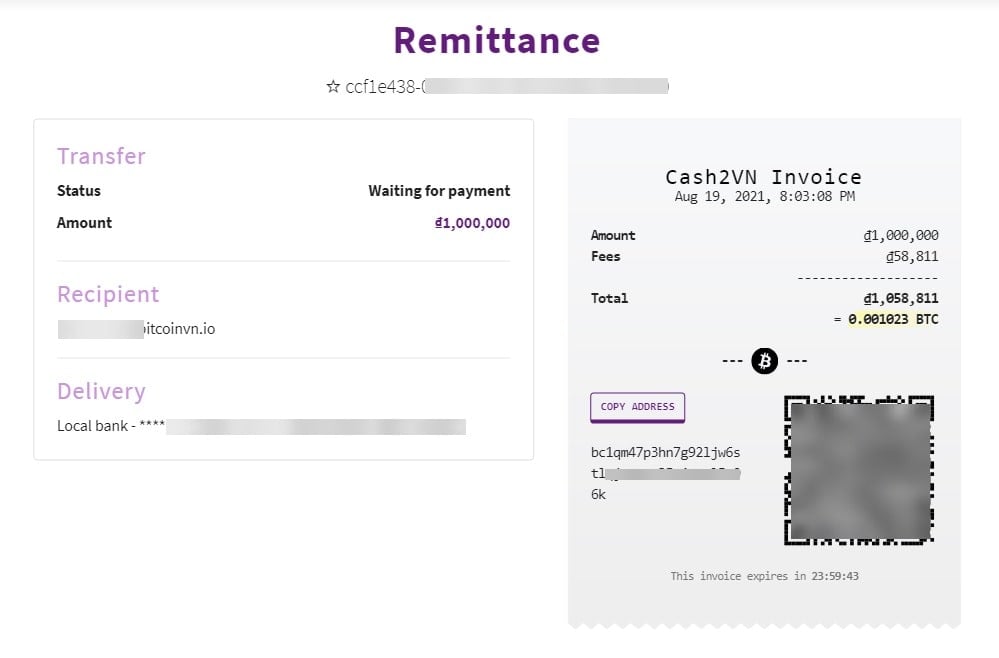Click the Bitcoin logo icon
The image size is (999, 658).
tap(765, 361)
